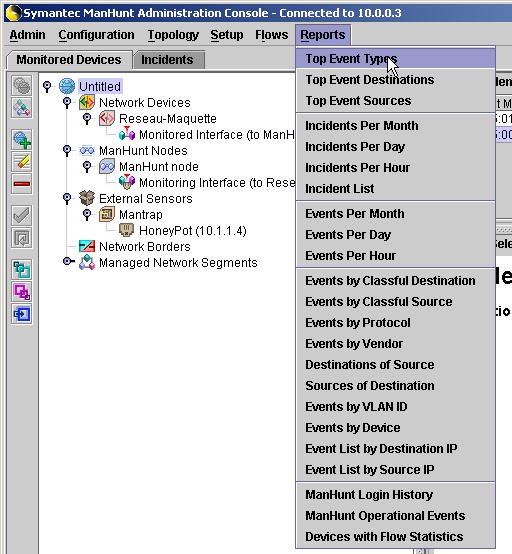Click the Reseau-Maquette router icon

pos(107,118)
